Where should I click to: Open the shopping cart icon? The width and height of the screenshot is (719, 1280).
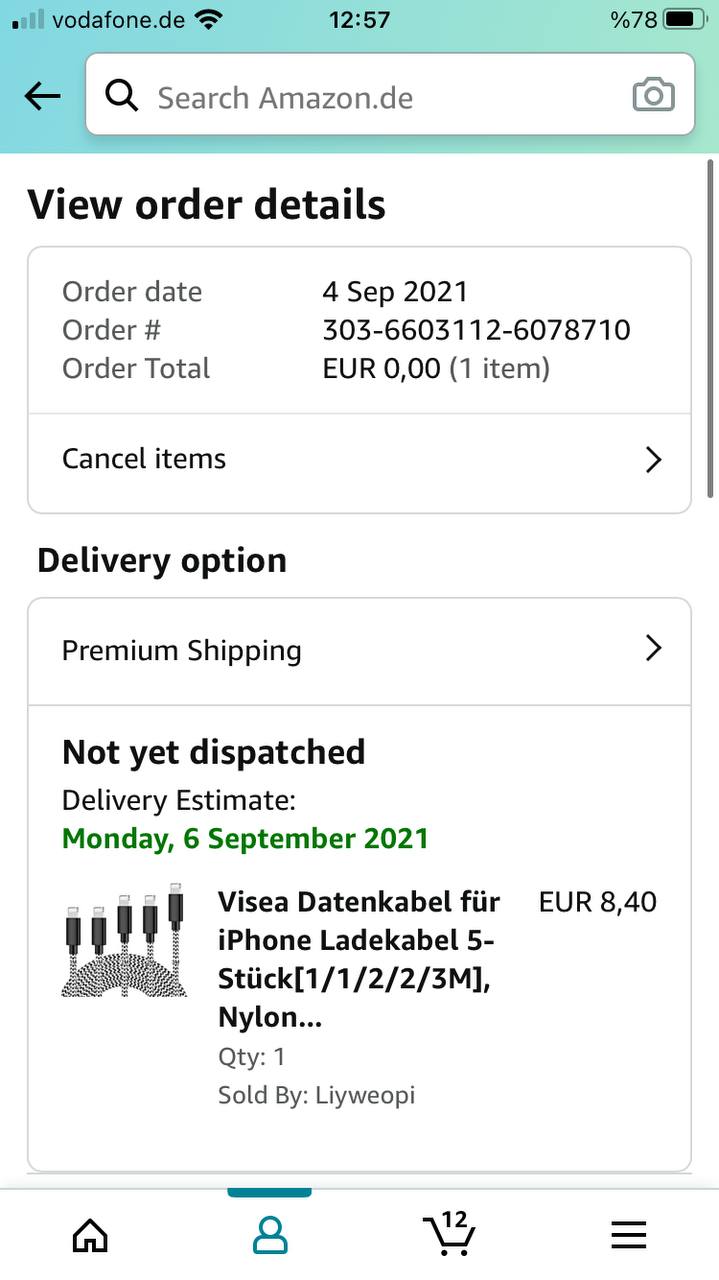448,1234
